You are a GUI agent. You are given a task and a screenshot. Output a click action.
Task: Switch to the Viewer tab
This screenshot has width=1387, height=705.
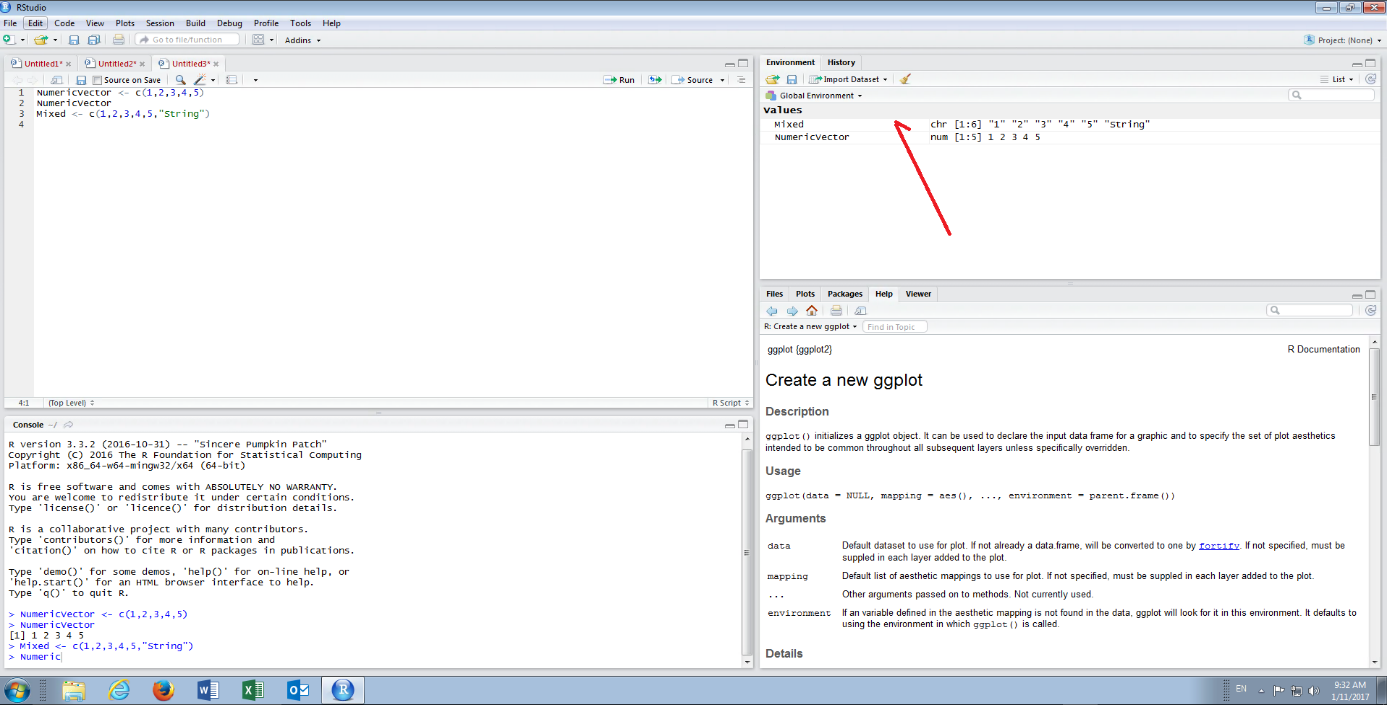[918, 294]
